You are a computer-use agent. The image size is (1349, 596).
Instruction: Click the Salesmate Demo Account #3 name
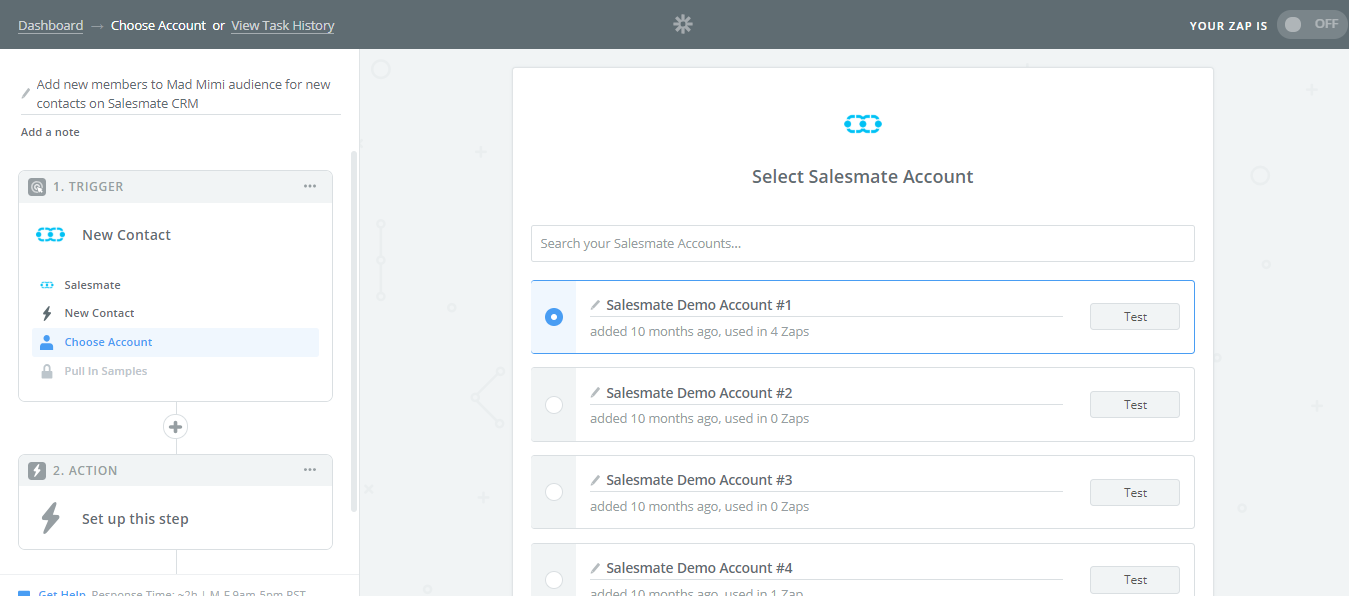click(x=699, y=480)
